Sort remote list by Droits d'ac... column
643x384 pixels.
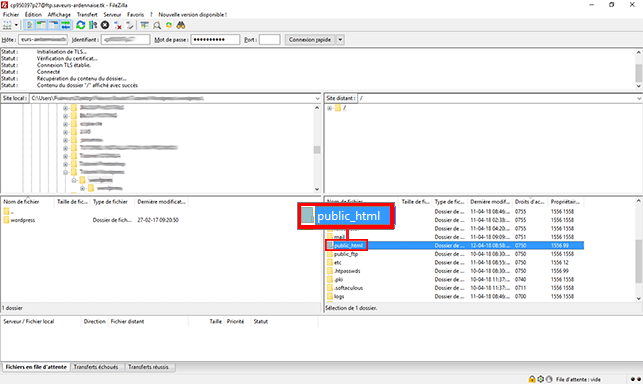coord(529,202)
